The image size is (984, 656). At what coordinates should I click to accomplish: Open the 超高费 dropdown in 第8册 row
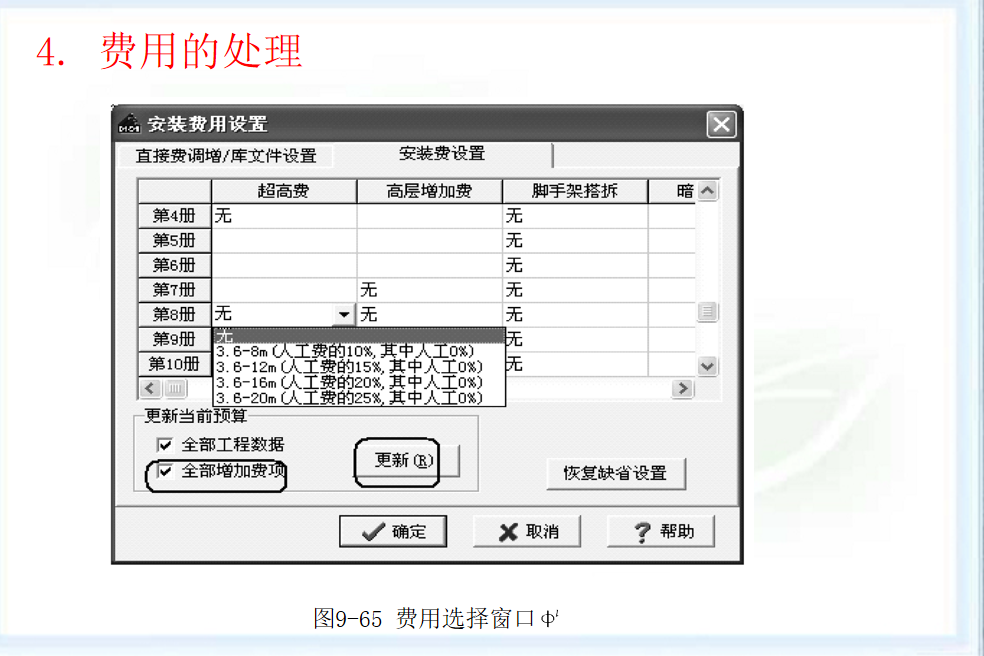tap(344, 314)
